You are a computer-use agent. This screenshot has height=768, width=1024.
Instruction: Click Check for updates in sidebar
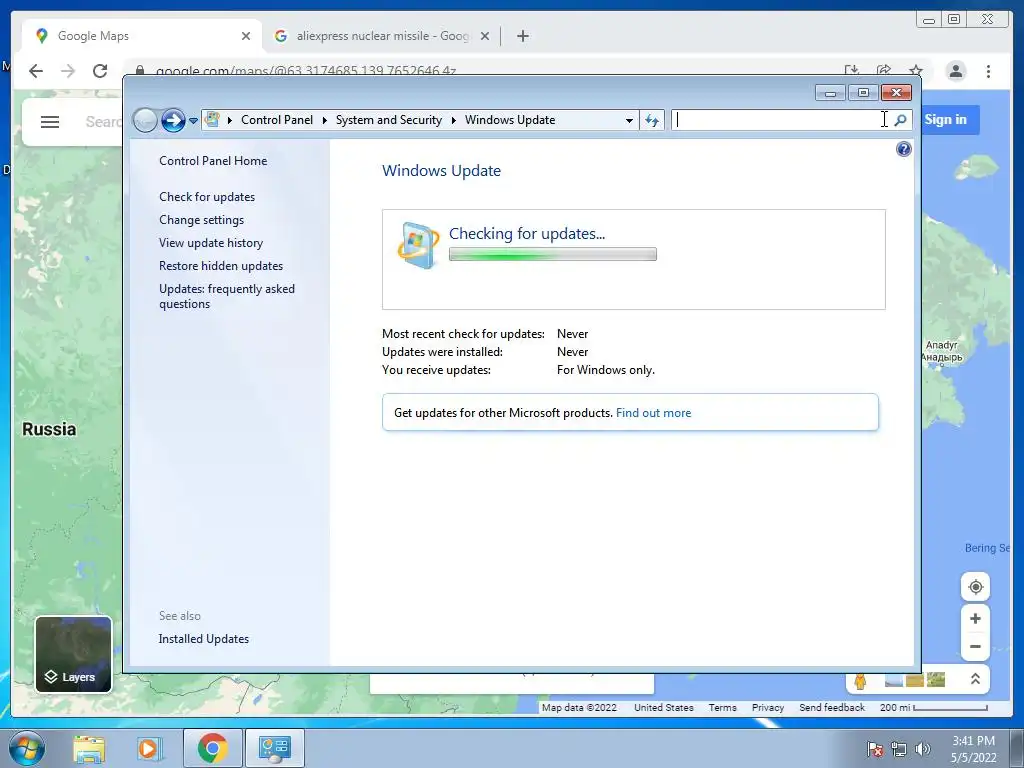coord(207,197)
